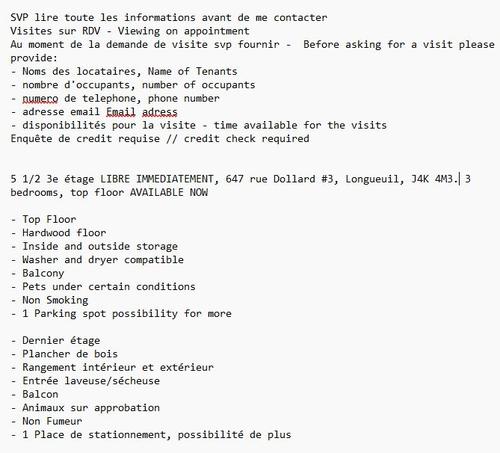This screenshot has height=453, width=500.
Task: Click the "Dernier étage" bullet line
Action: pyautogui.click(x=55, y=340)
